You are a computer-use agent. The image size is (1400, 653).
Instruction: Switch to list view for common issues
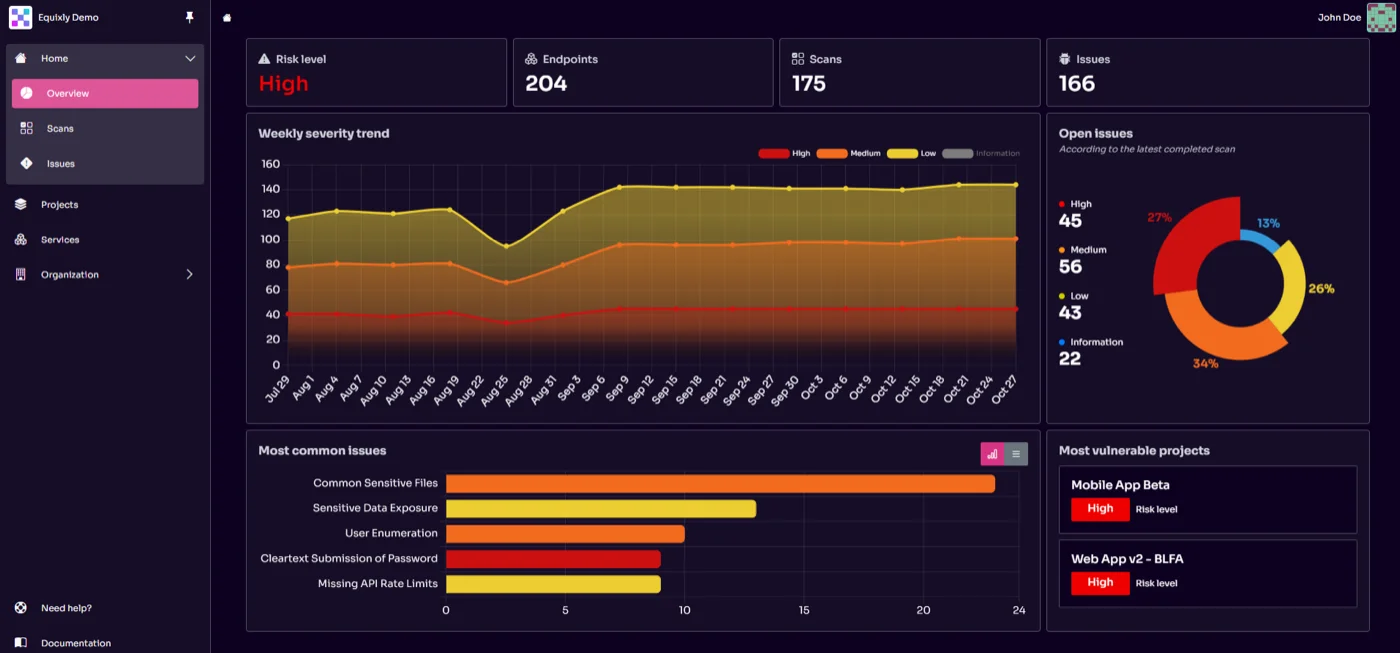pyautogui.click(x=1016, y=454)
